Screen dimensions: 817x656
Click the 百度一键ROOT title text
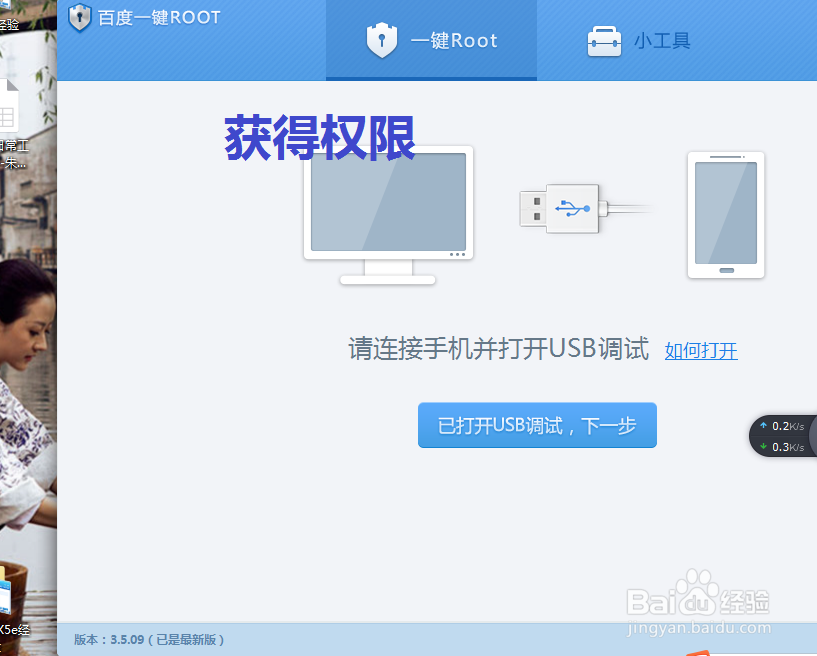click(159, 18)
